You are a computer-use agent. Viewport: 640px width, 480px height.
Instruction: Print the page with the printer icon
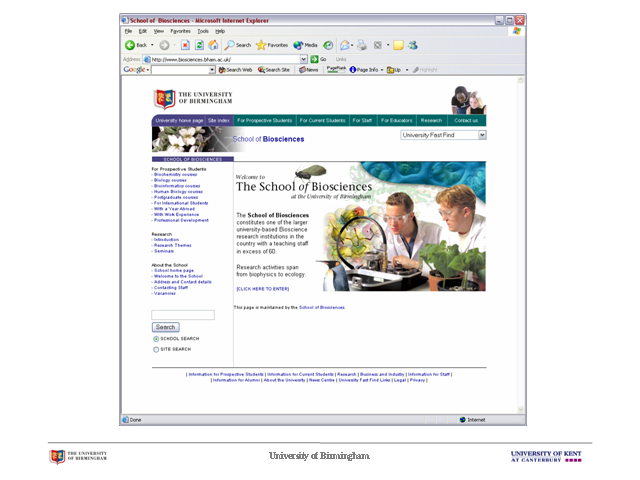coord(362,45)
